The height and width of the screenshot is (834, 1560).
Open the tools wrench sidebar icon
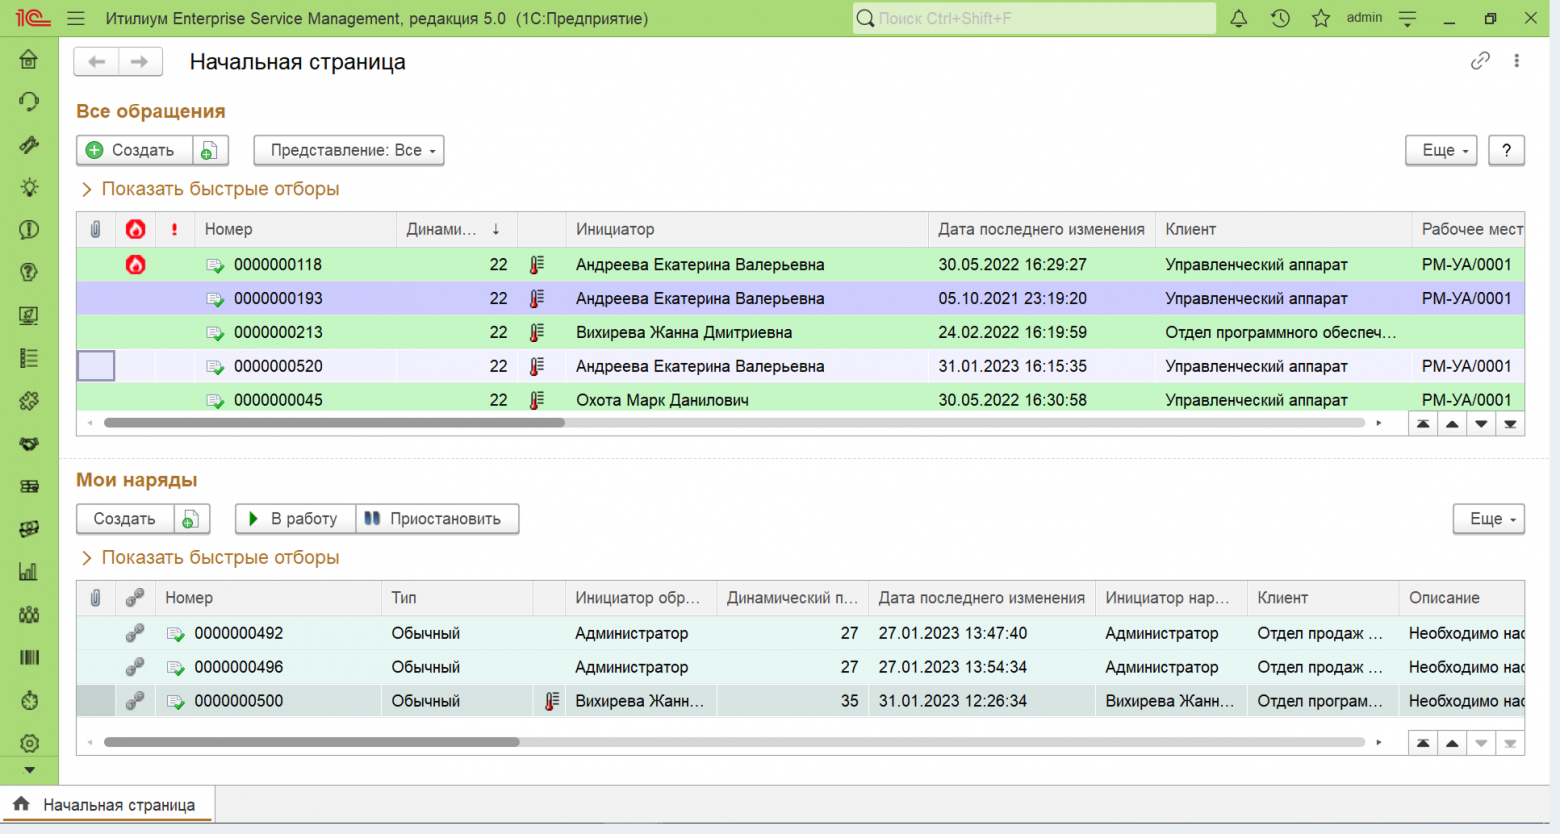click(x=29, y=145)
